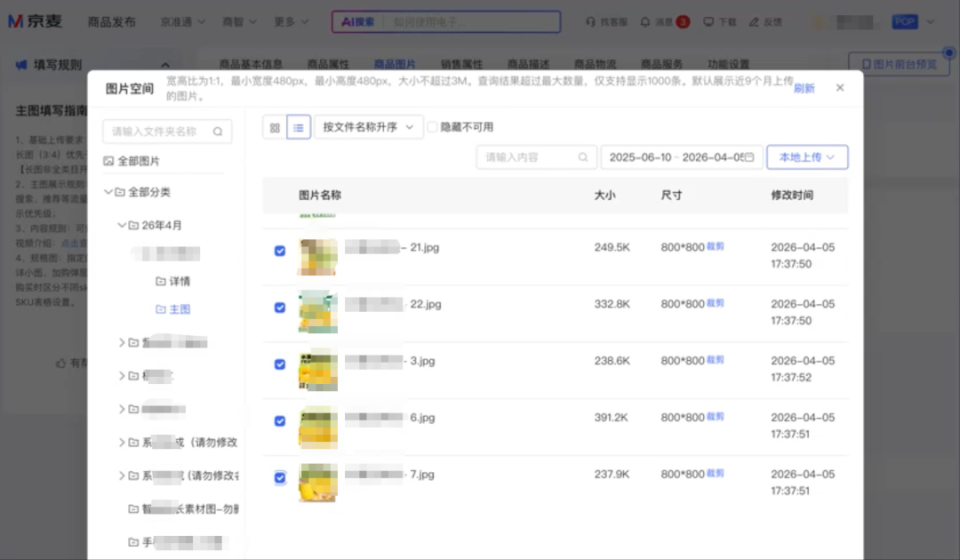The width and height of the screenshot is (960, 560).
Task: Click 裁剪 link for 3.jpg
Action: point(715,359)
